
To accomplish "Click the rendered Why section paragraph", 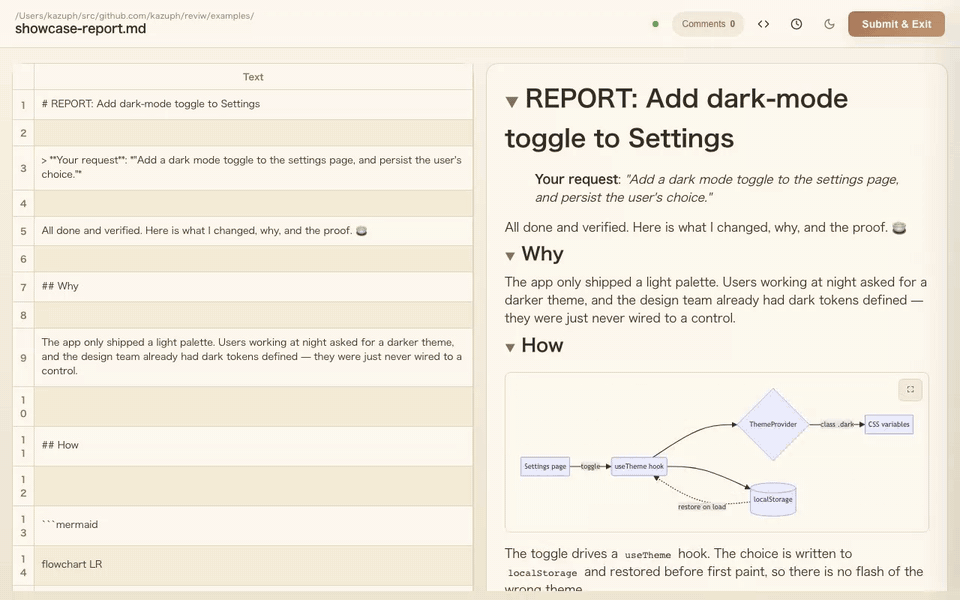I will click(715, 300).
